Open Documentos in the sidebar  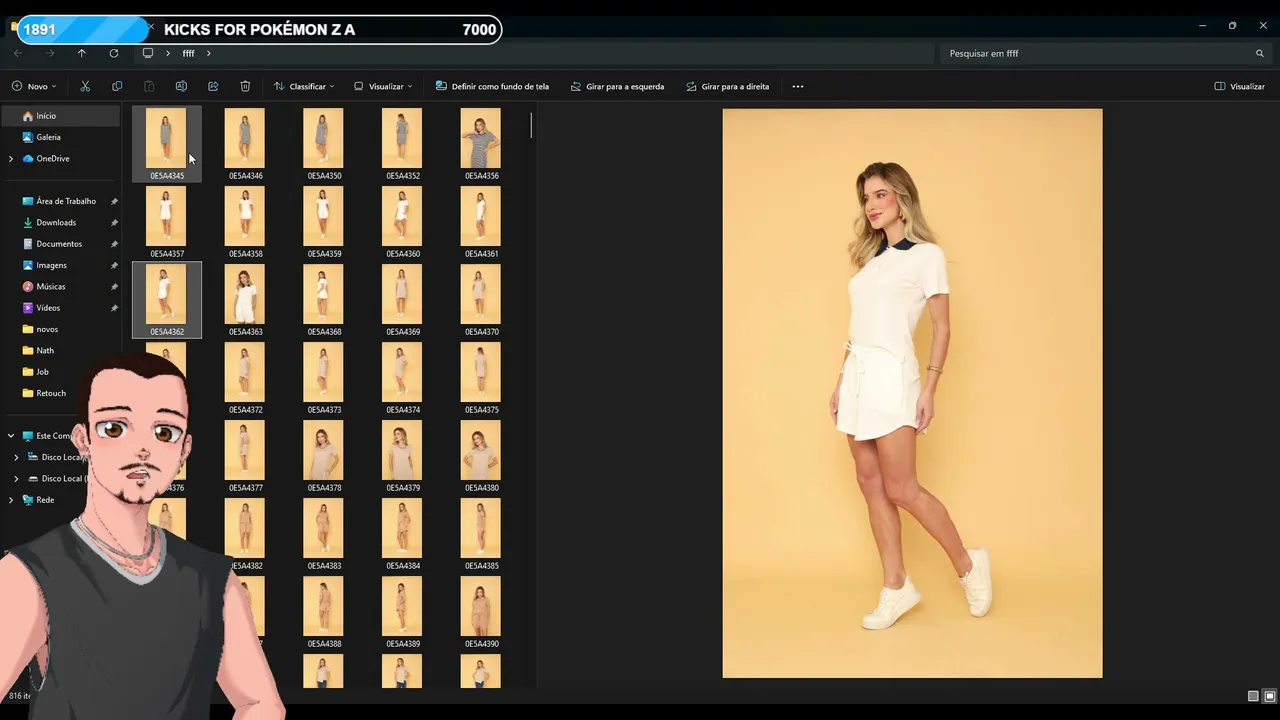[61, 244]
